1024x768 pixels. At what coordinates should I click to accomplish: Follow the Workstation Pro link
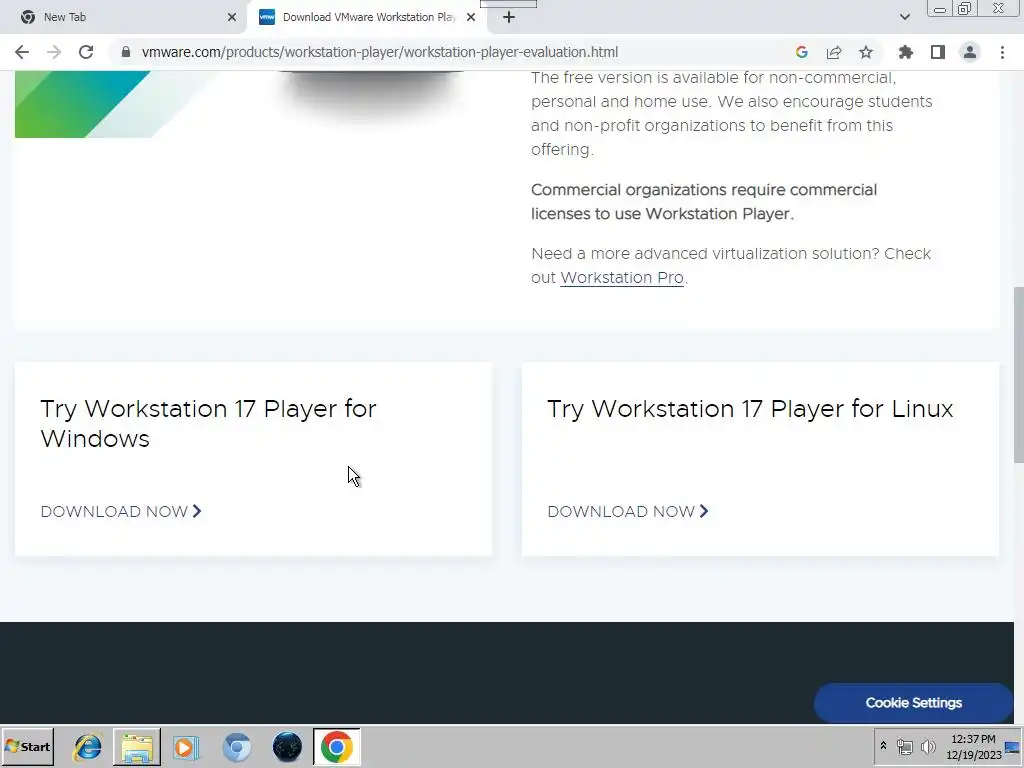(x=622, y=278)
